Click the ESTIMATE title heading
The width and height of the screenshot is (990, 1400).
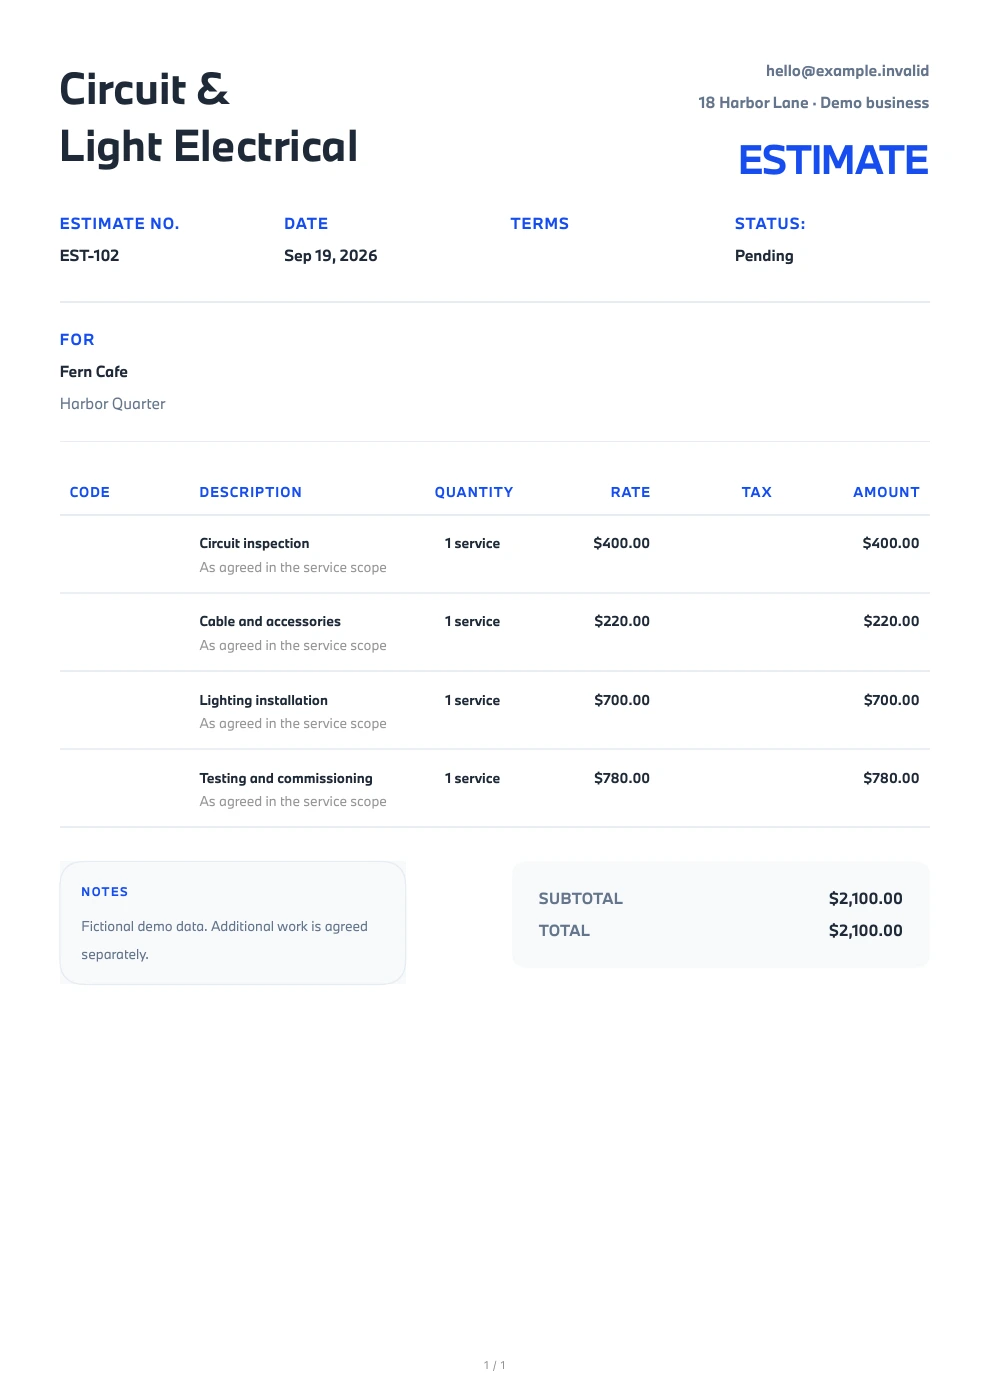(833, 160)
